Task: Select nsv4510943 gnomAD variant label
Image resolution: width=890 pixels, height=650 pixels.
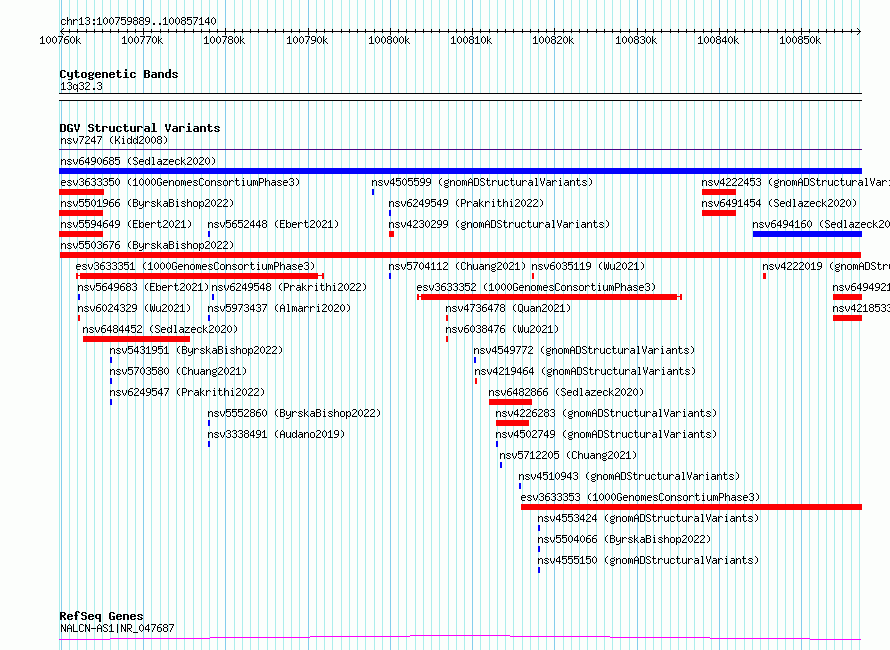Action: (629, 476)
